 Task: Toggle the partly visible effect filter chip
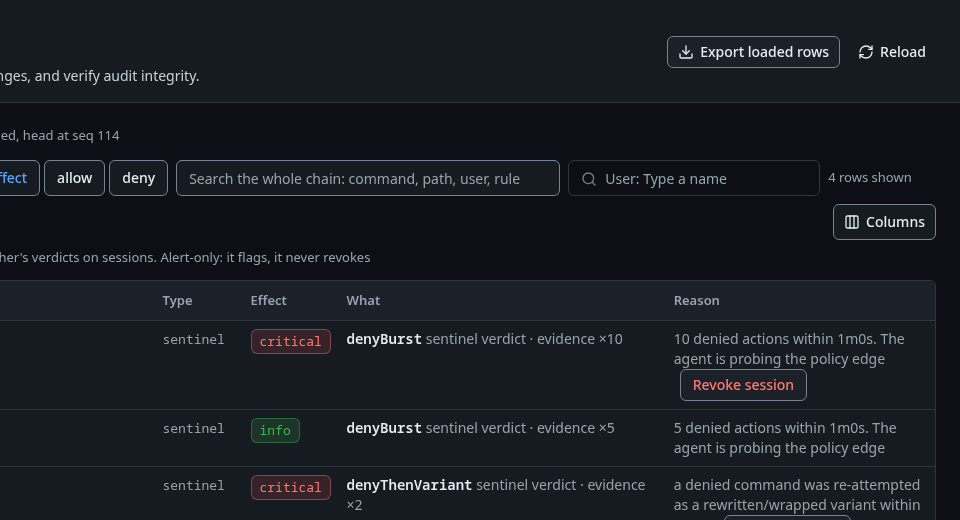point(18,178)
